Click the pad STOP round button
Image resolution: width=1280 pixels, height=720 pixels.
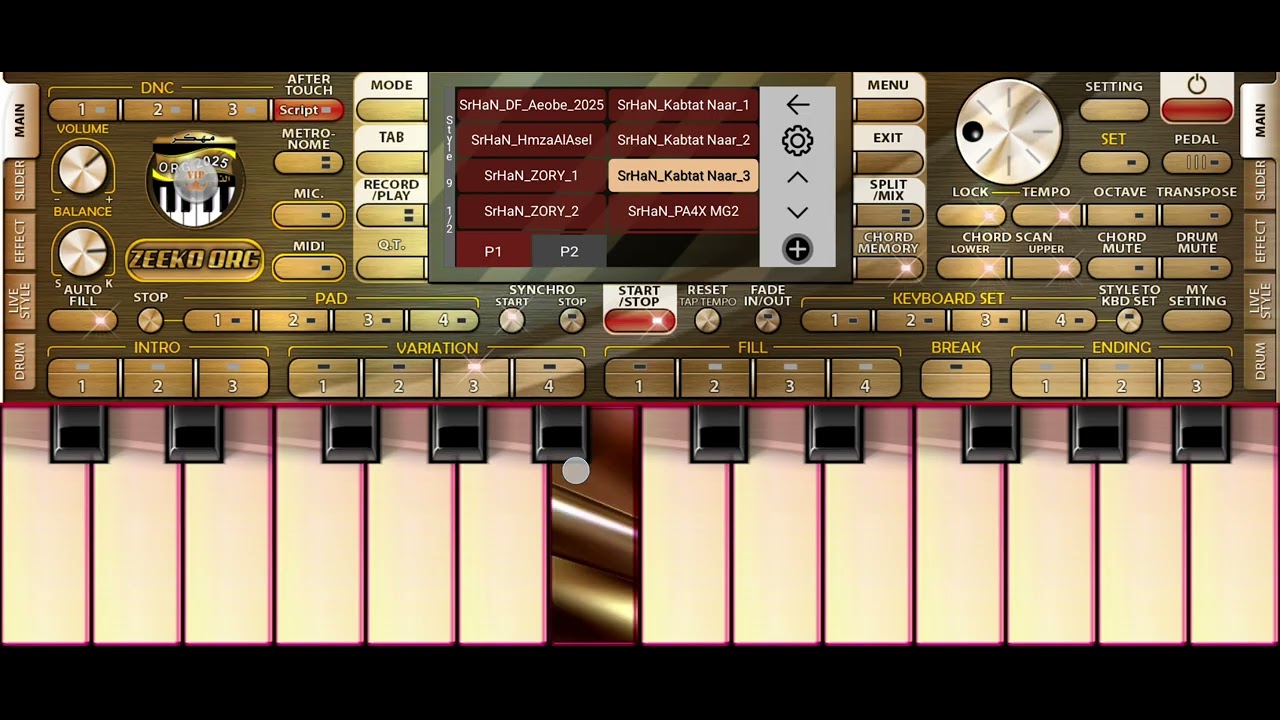coord(150,320)
